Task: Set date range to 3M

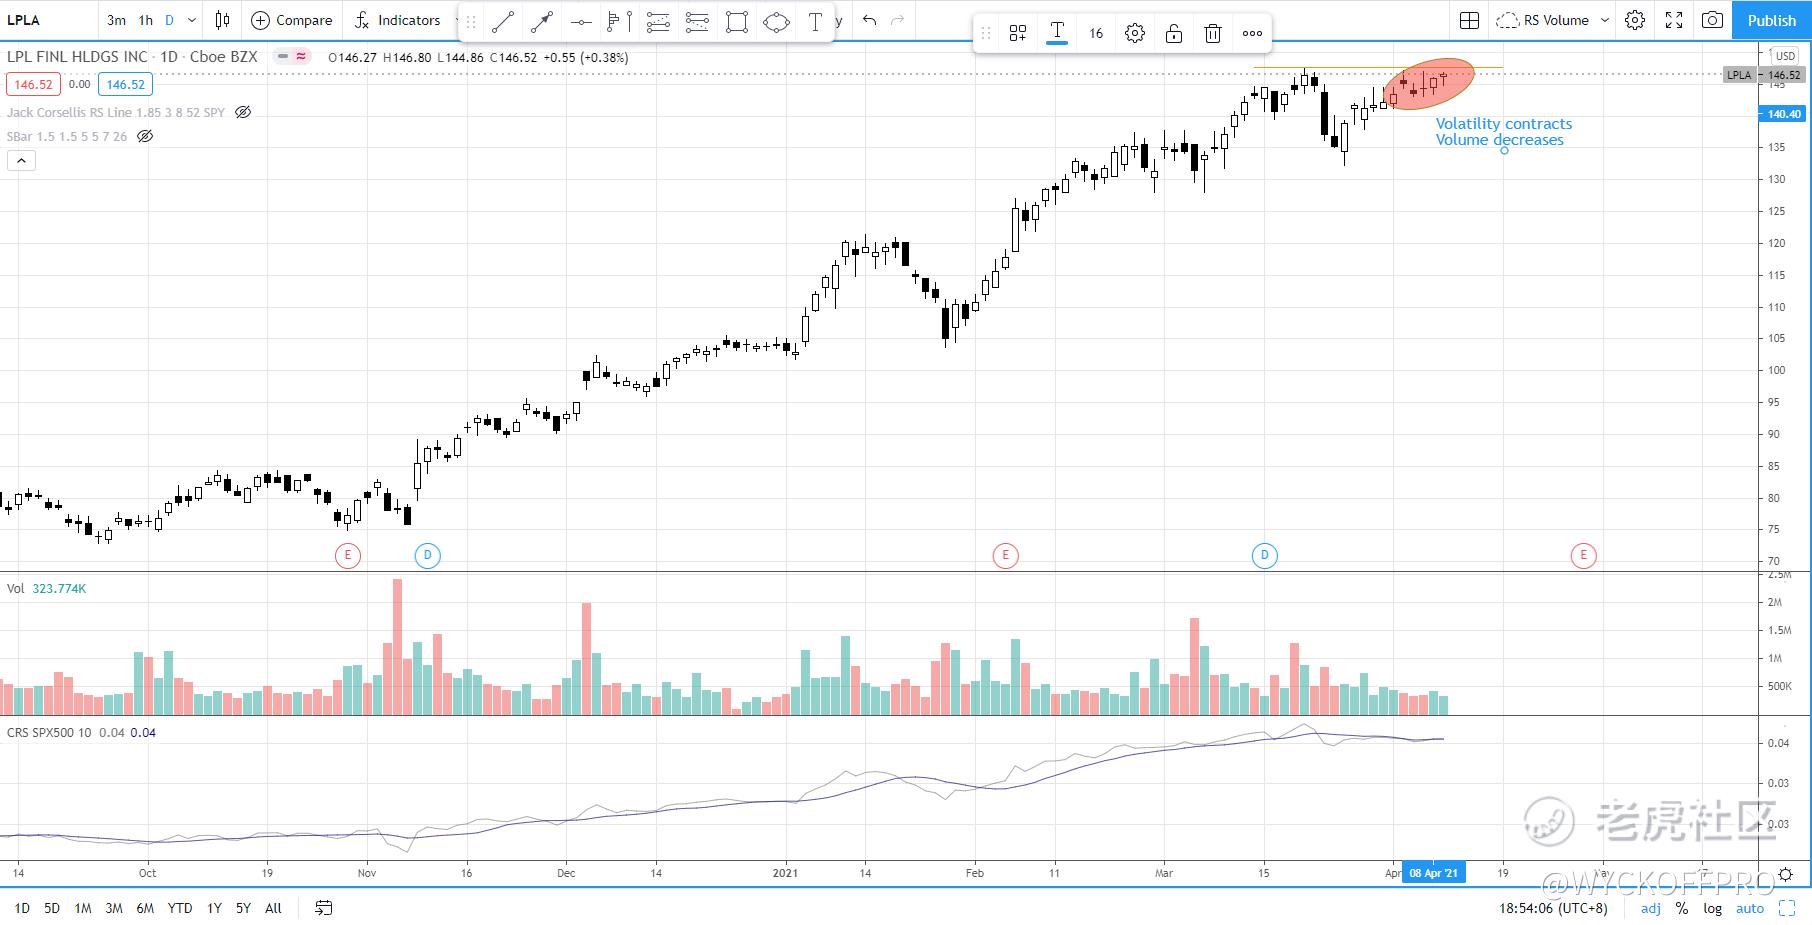Action: 114,908
